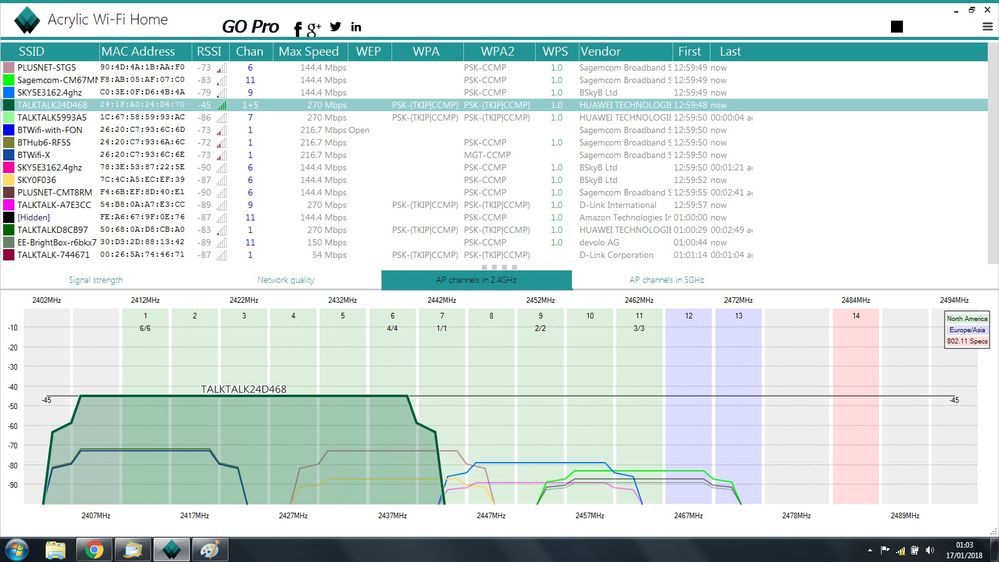
Task: Click the GO Pro upgrade link
Action: pyautogui.click(x=250, y=26)
